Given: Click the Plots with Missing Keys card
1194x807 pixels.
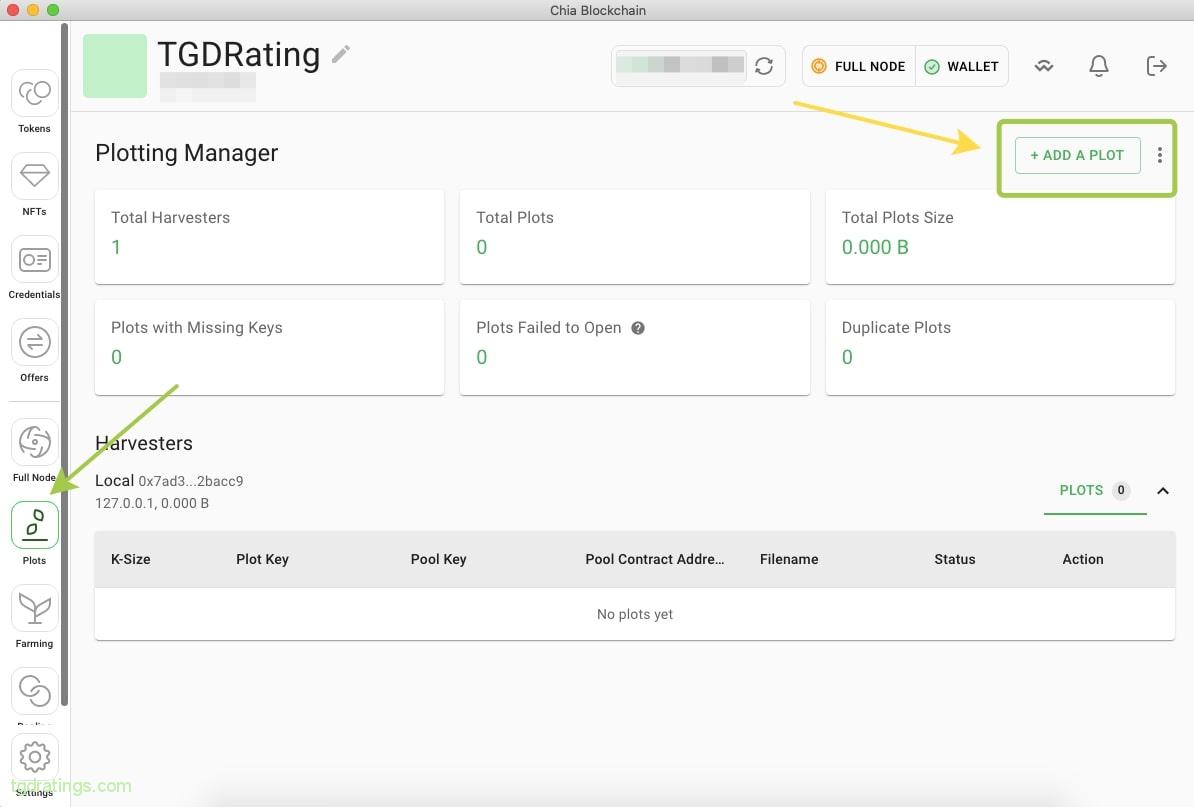Looking at the screenshot, I should 270,346.
